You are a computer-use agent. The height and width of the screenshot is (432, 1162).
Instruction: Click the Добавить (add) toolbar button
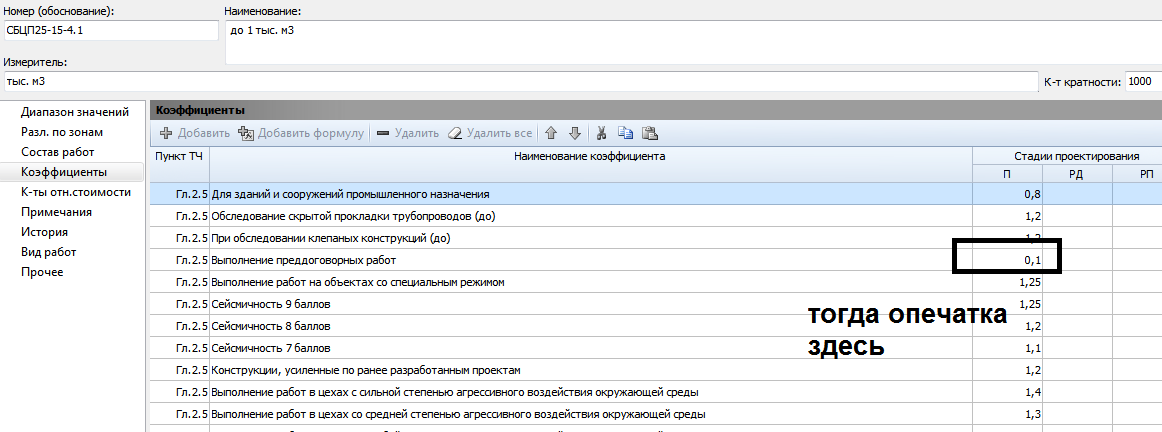coord(195,133)
